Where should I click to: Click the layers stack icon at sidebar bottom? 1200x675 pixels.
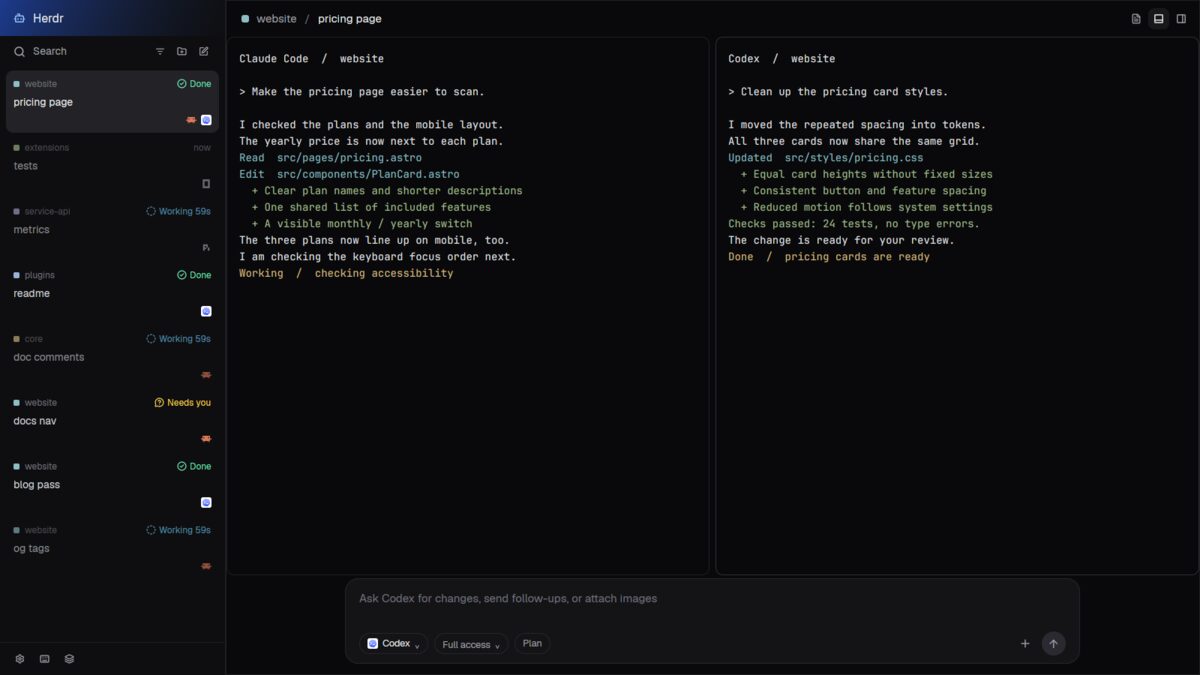[x=69, y=659]
